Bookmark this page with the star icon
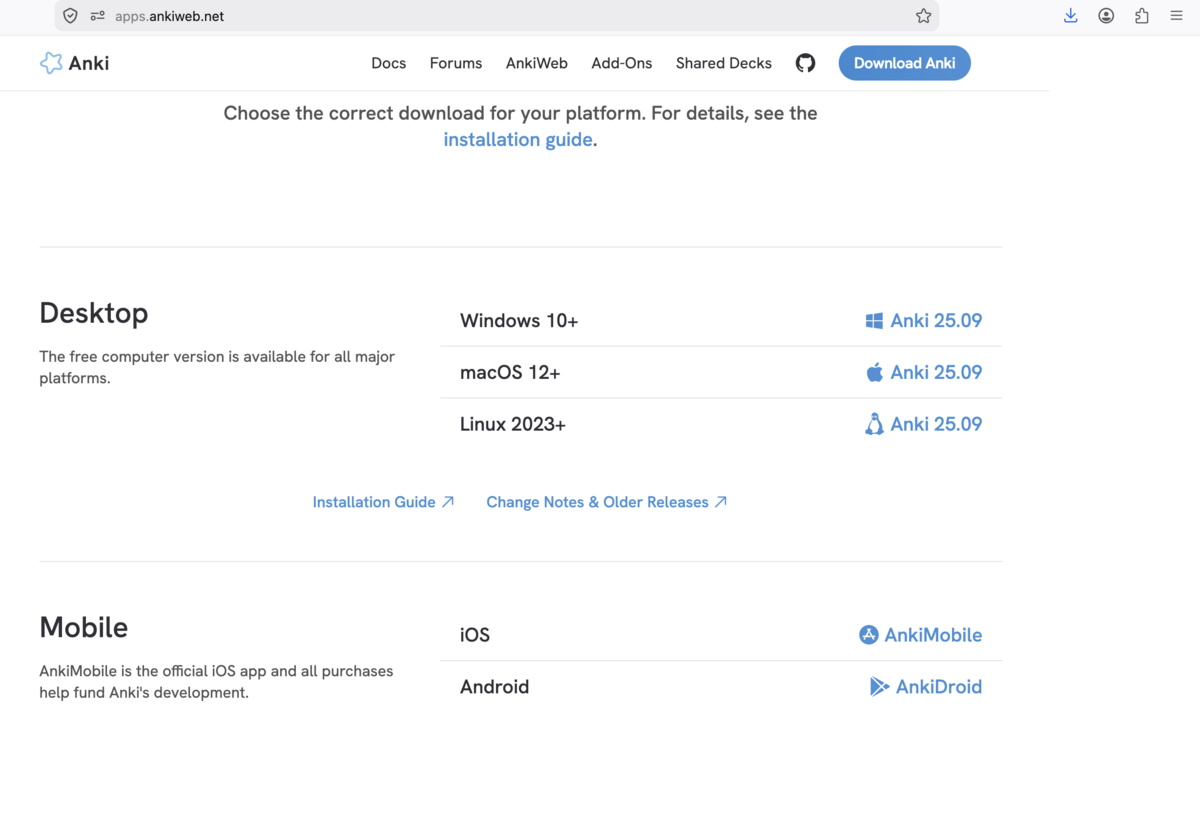This screenshot has width=1200, height=832. [x=923, y=16]
